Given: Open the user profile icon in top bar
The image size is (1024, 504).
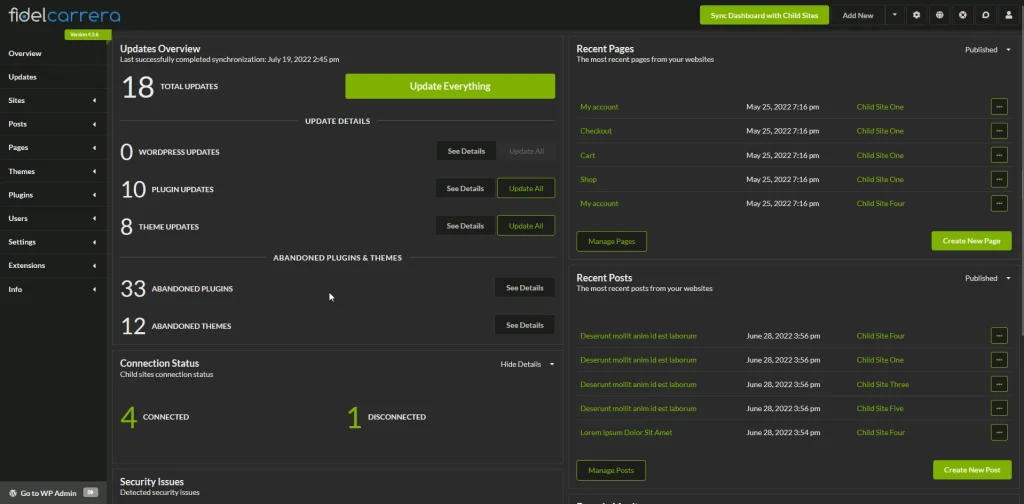Looking at the screenshot, I should pos(1009,15).
